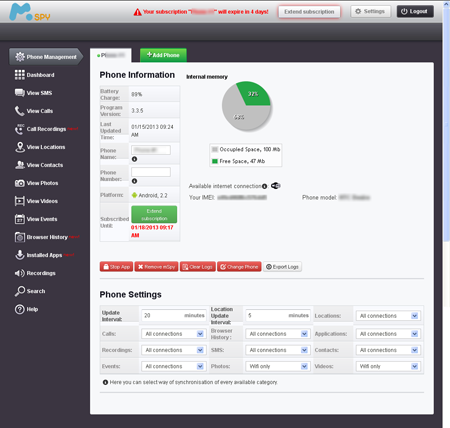Click the Help question mark icon

pos(20,309)
